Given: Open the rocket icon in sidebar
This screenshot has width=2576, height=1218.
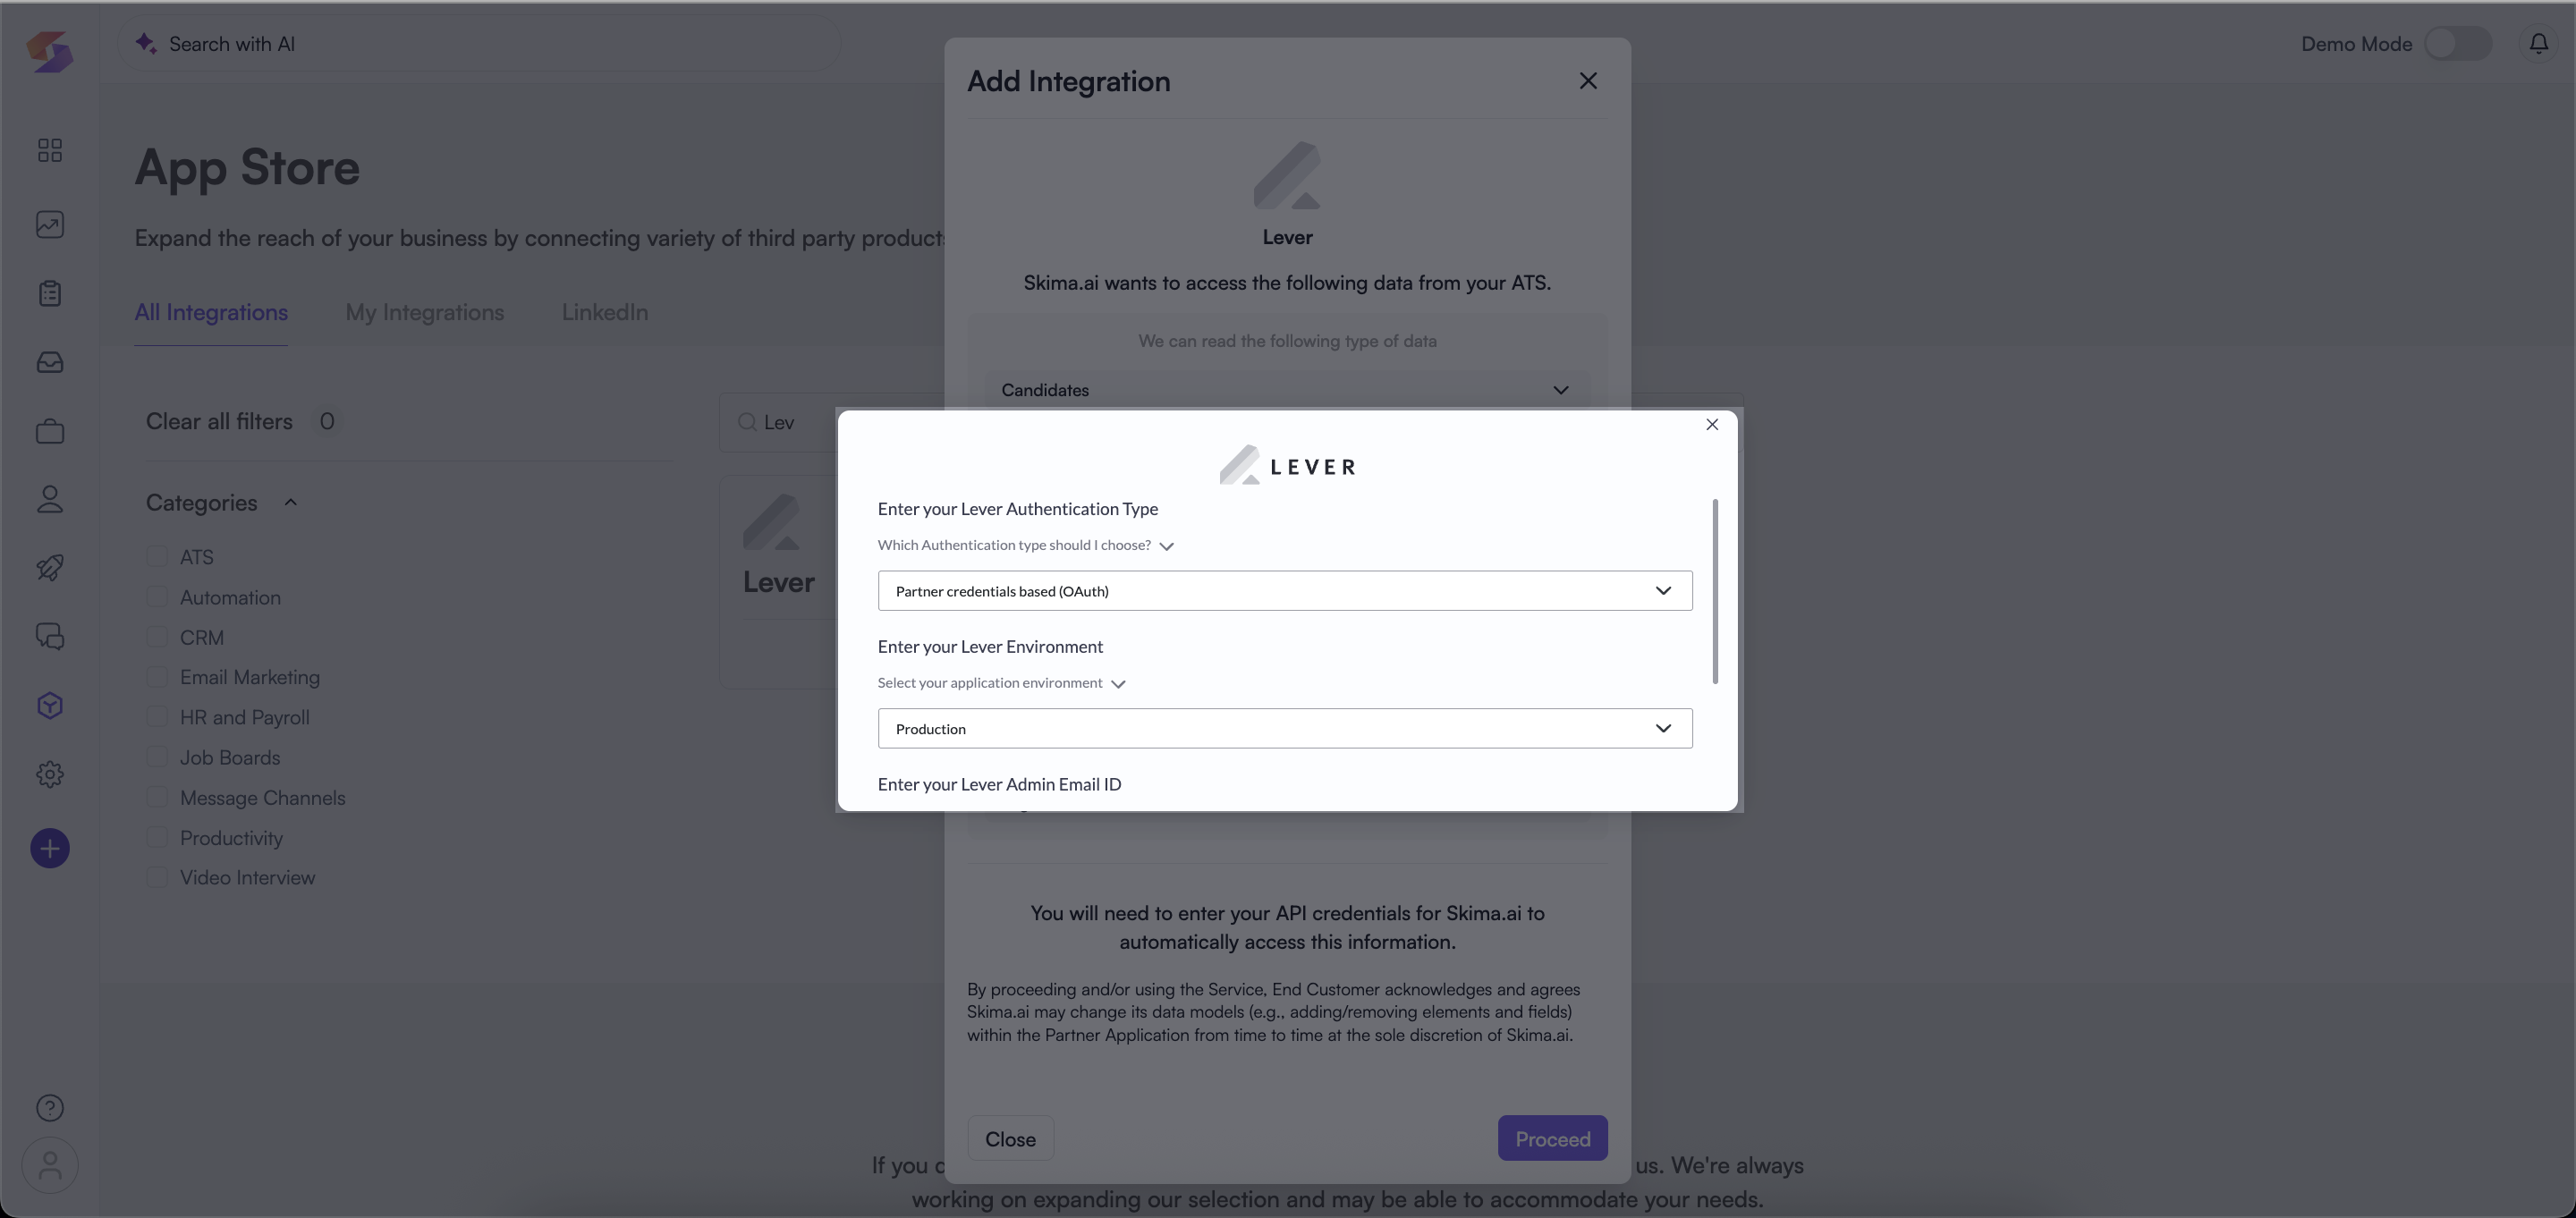Looking at the screenshot, I should pos(50,567).
